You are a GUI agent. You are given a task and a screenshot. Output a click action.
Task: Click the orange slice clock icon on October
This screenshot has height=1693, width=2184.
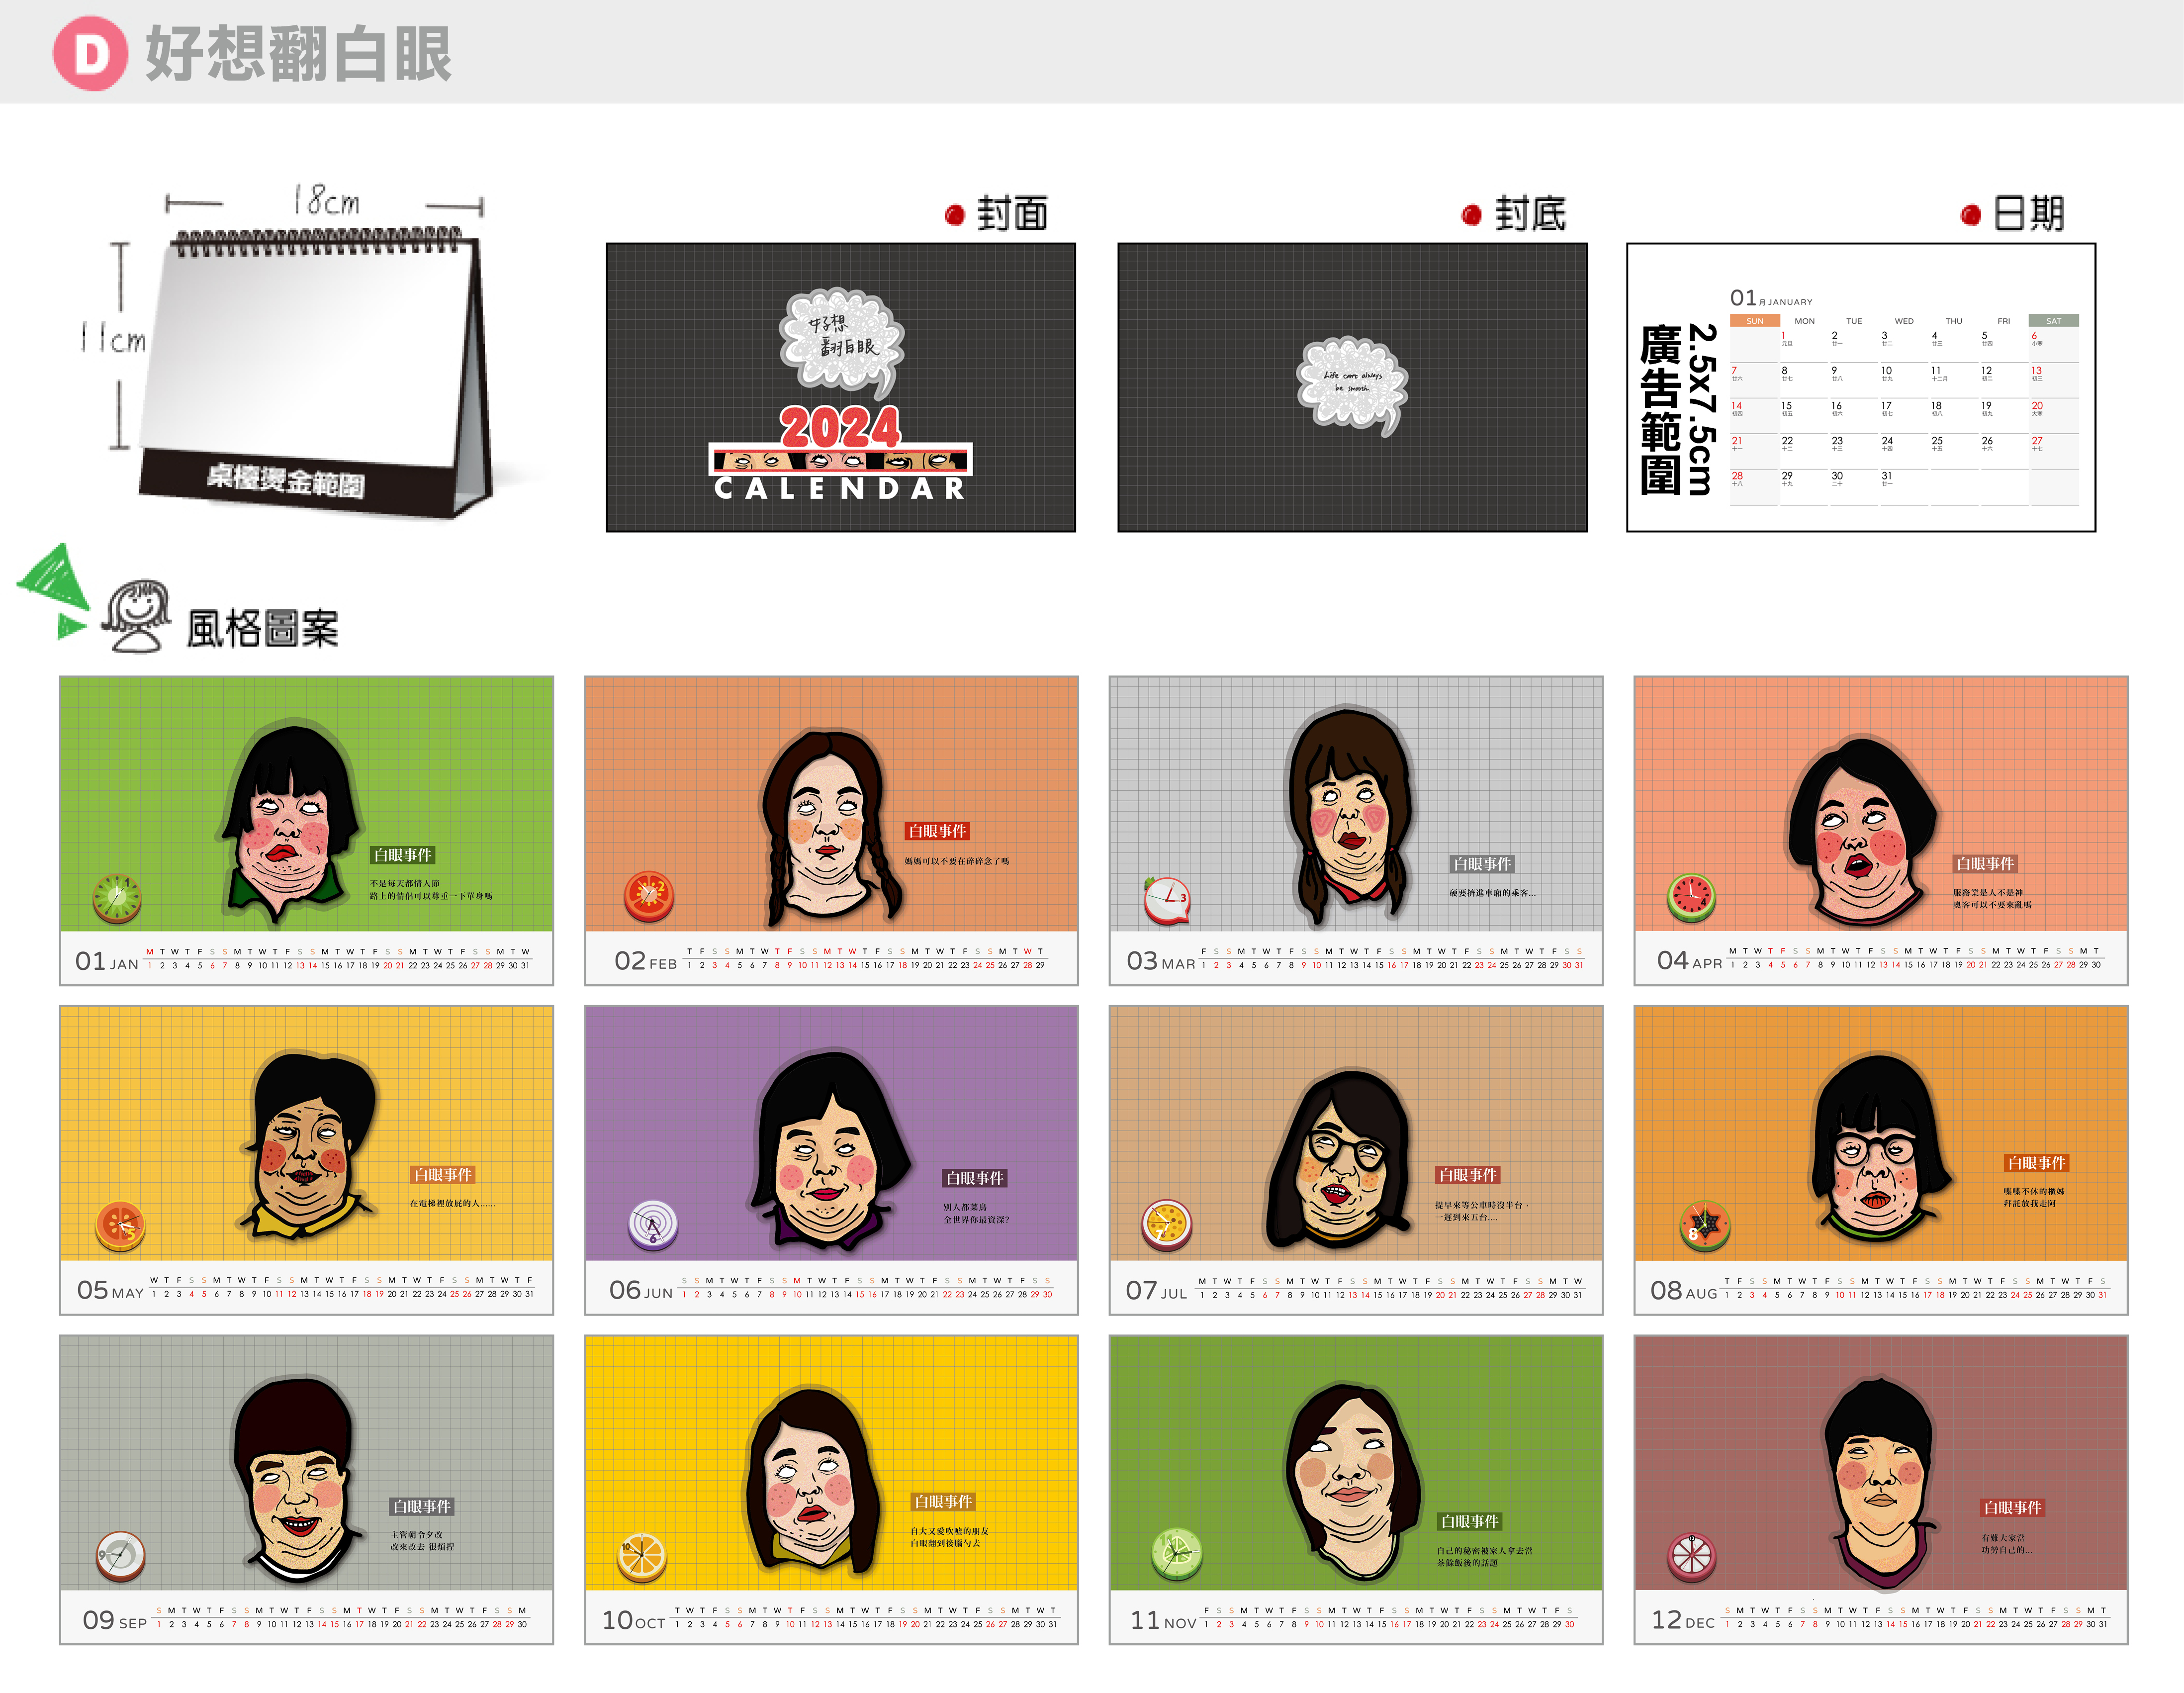[641, 1557]
